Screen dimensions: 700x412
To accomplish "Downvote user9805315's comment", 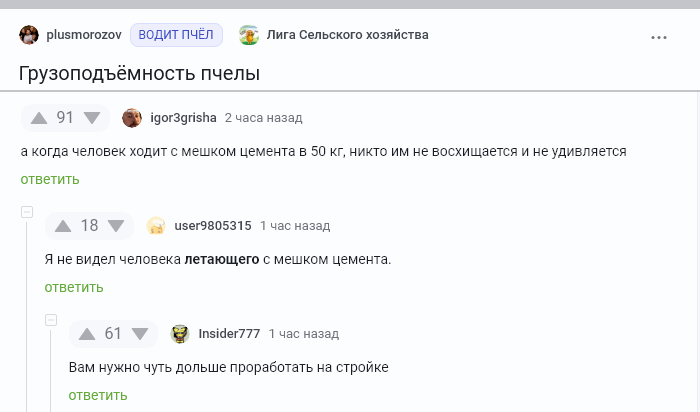I will pyautogui.click(x=116, y=226).
